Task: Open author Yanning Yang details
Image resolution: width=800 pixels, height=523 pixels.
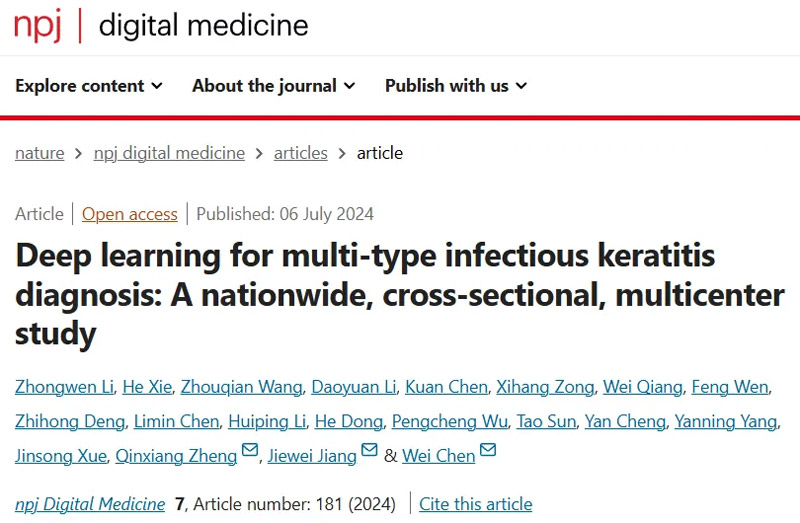Action: pos(726,421)
